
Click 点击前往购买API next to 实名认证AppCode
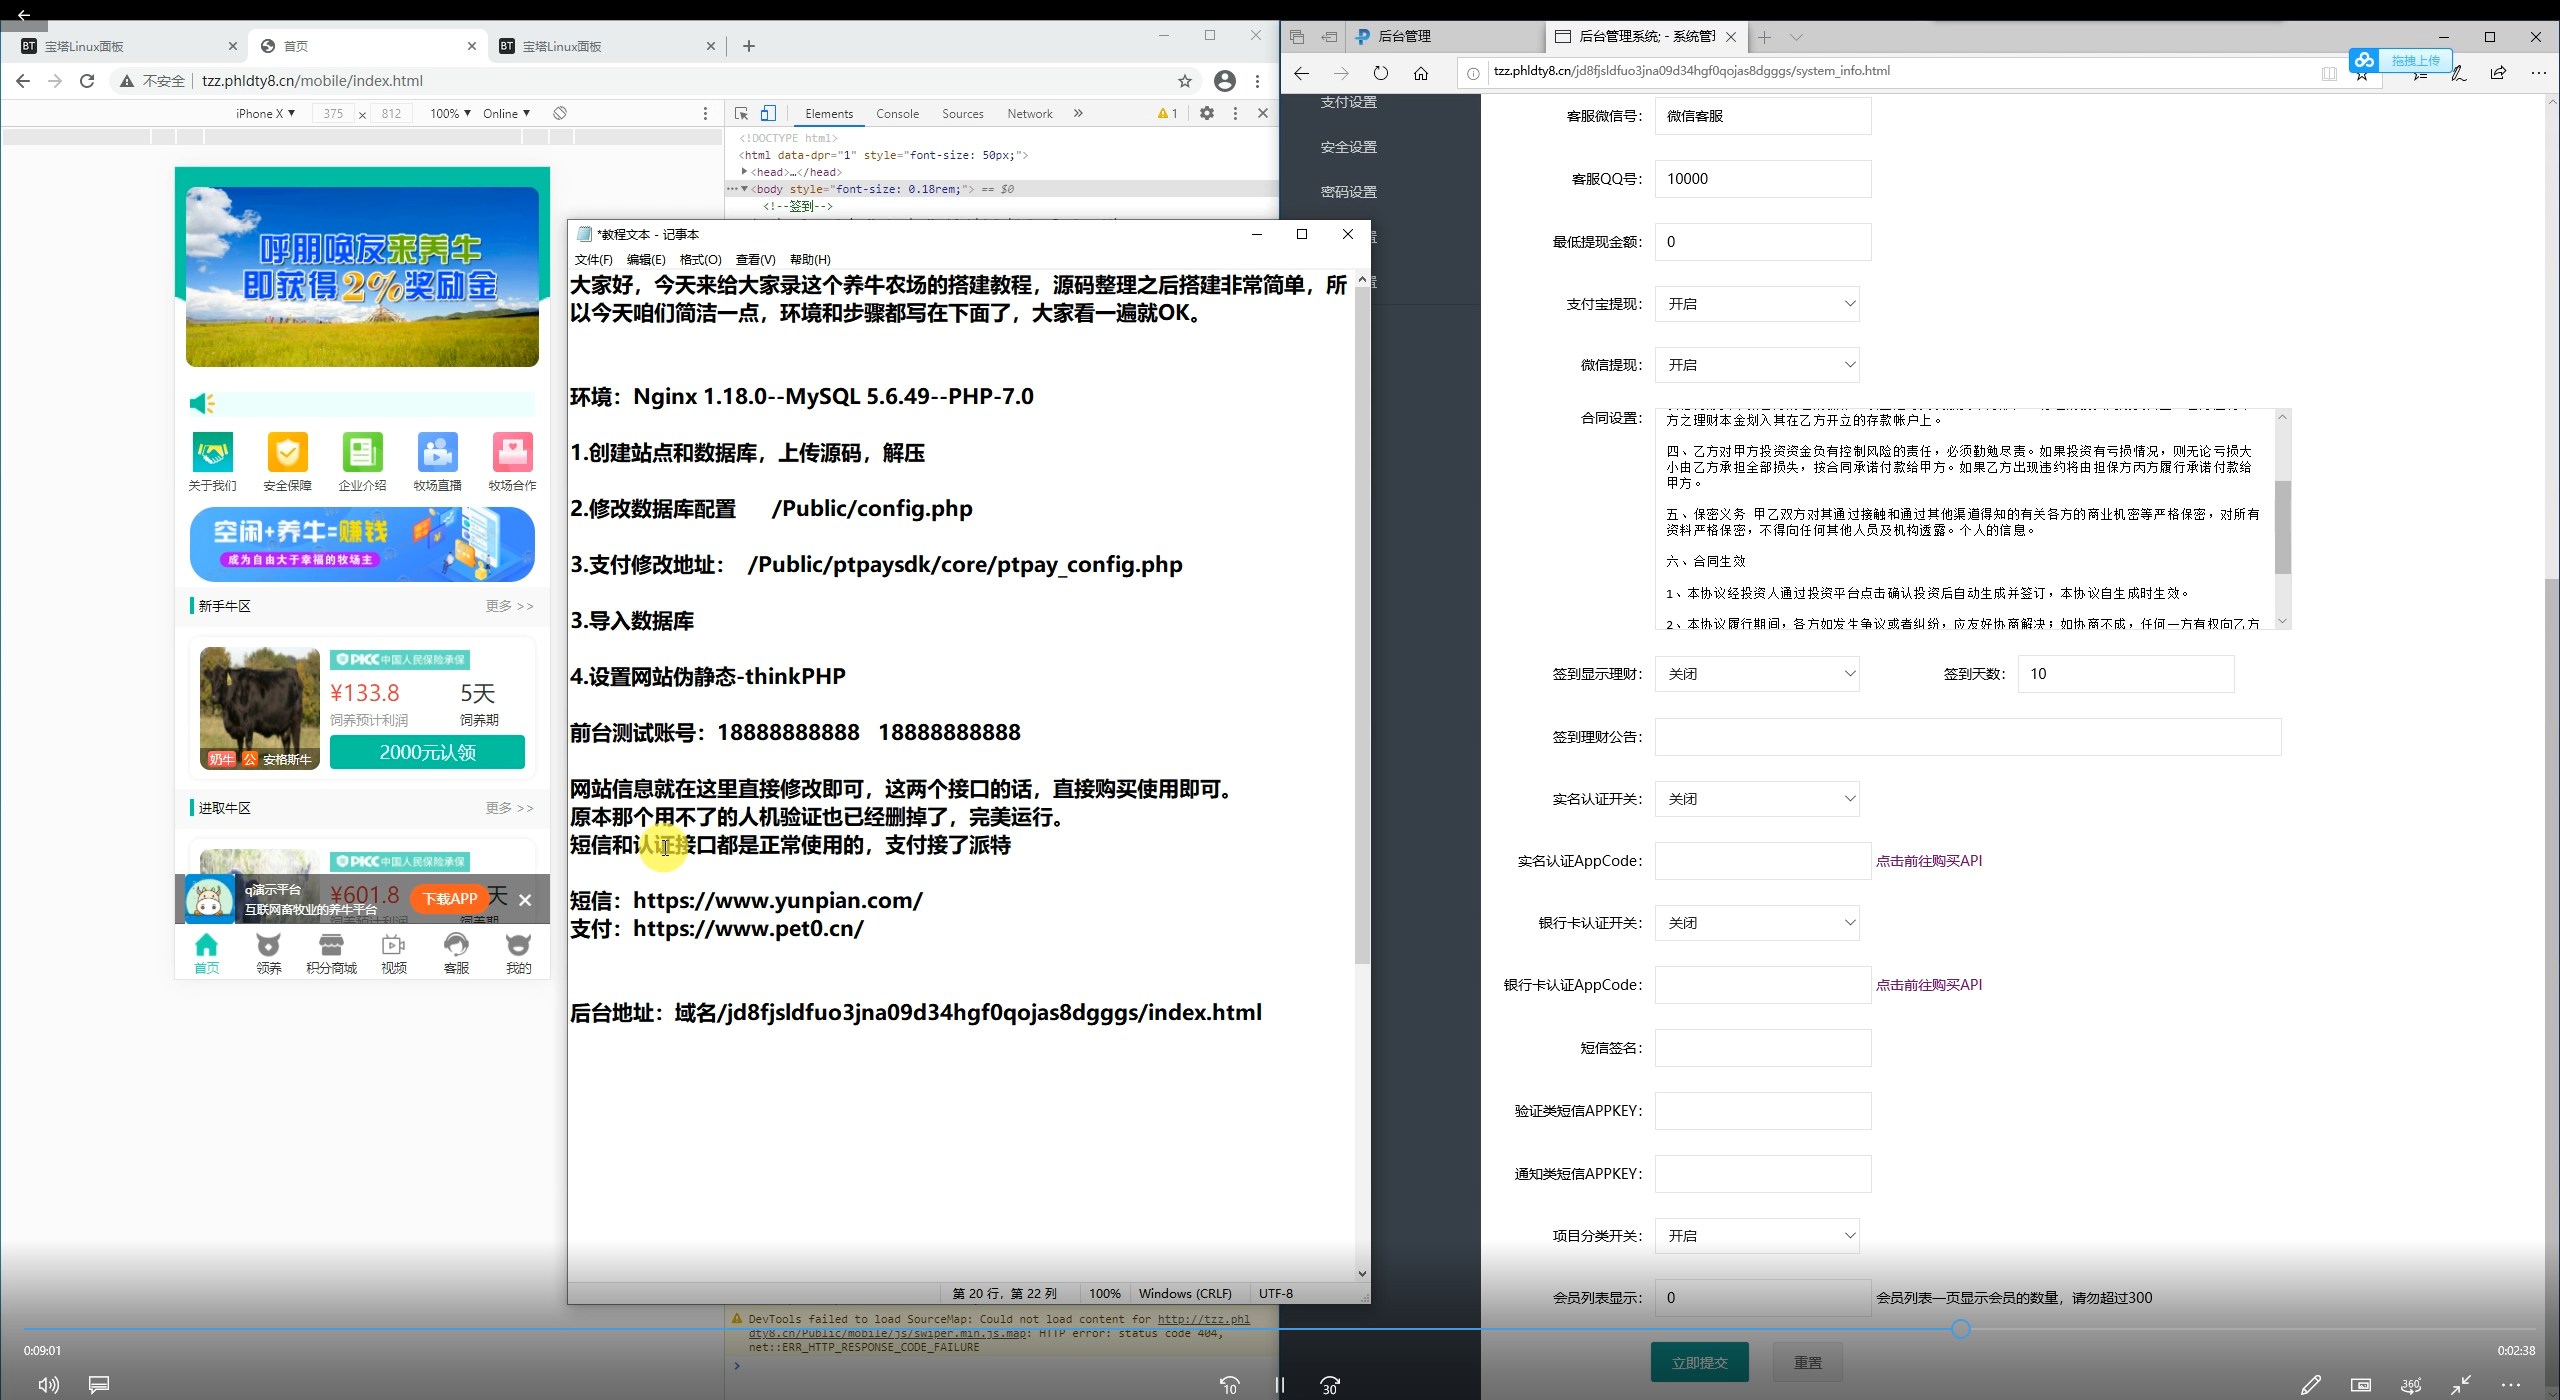[1928, 860]
